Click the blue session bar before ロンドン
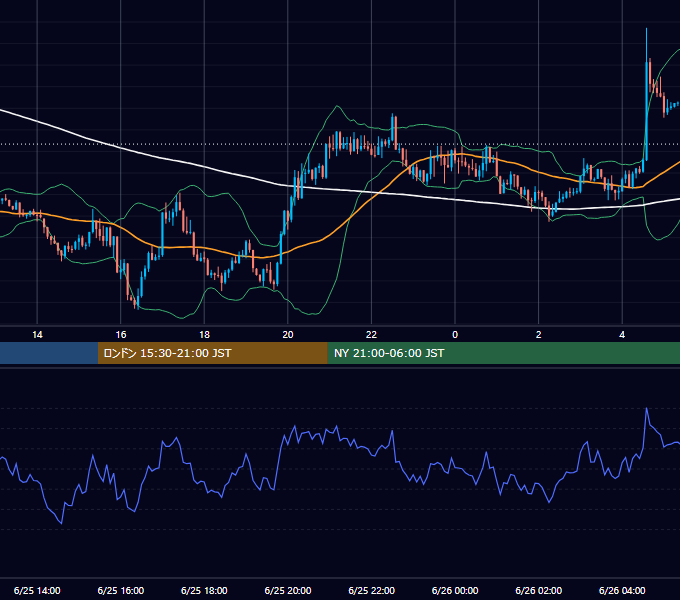The image size is (680, 600). [x=49, y=353]
